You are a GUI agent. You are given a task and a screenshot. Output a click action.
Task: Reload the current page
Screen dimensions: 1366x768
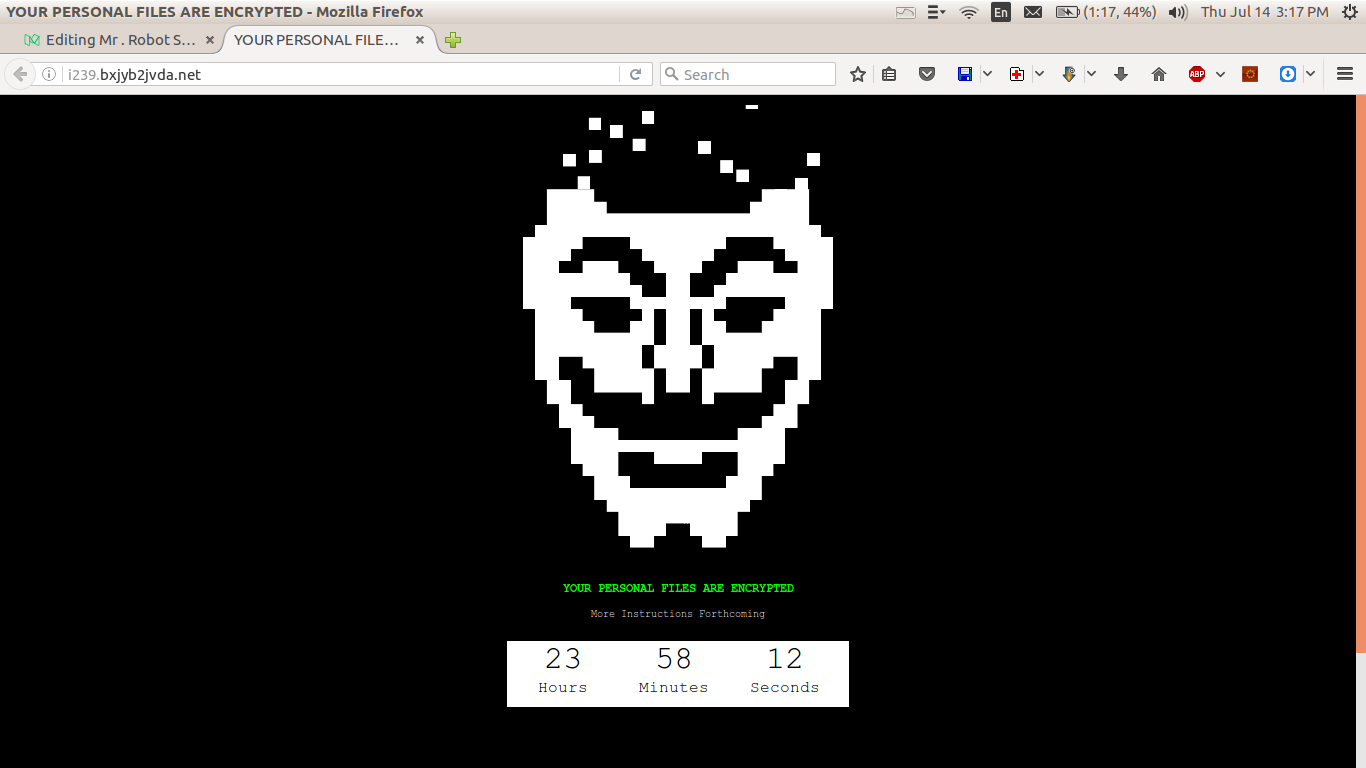(635, 74)
